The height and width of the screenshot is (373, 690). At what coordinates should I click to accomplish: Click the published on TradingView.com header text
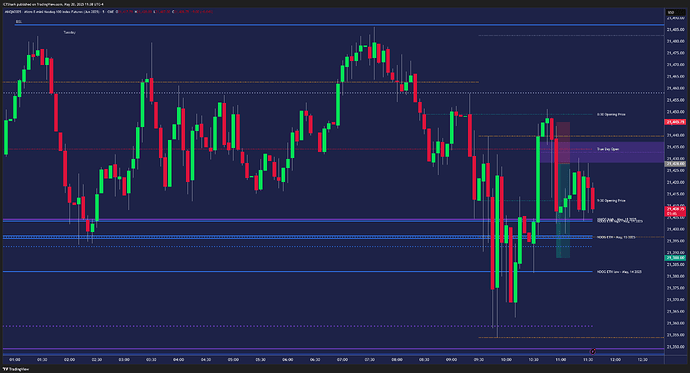point(53,4)
